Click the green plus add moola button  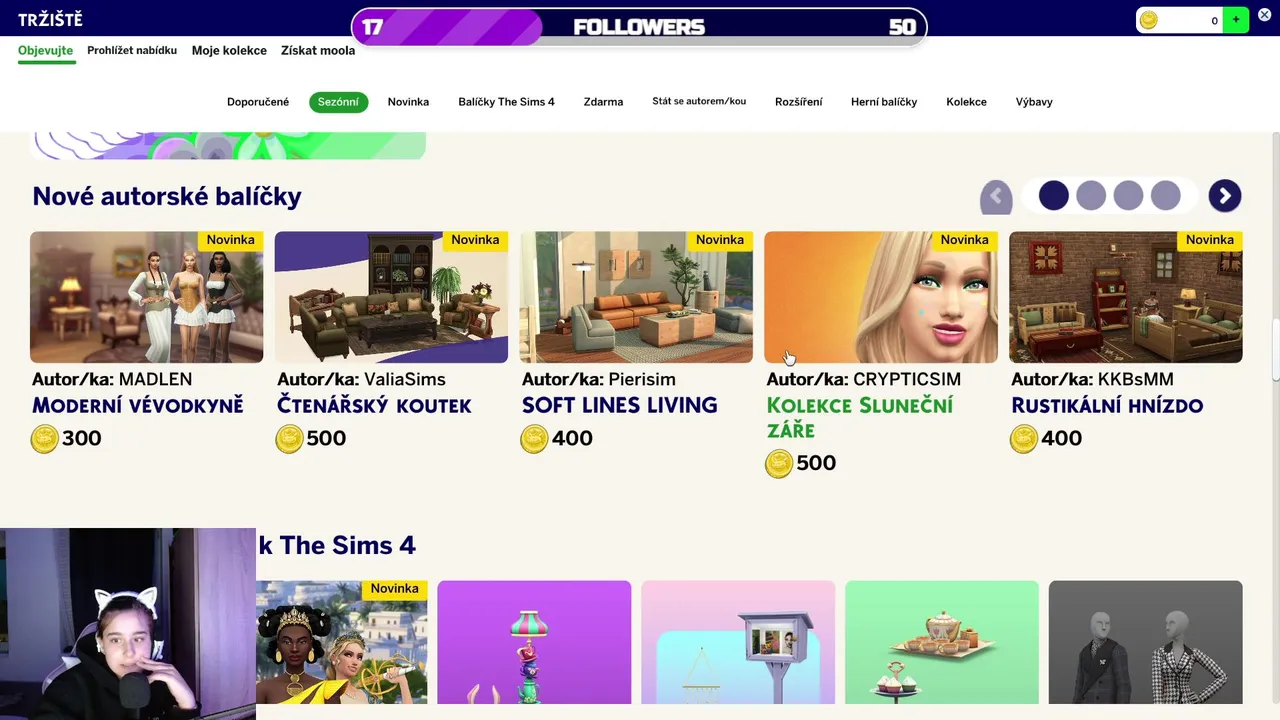click(1236, 20)
